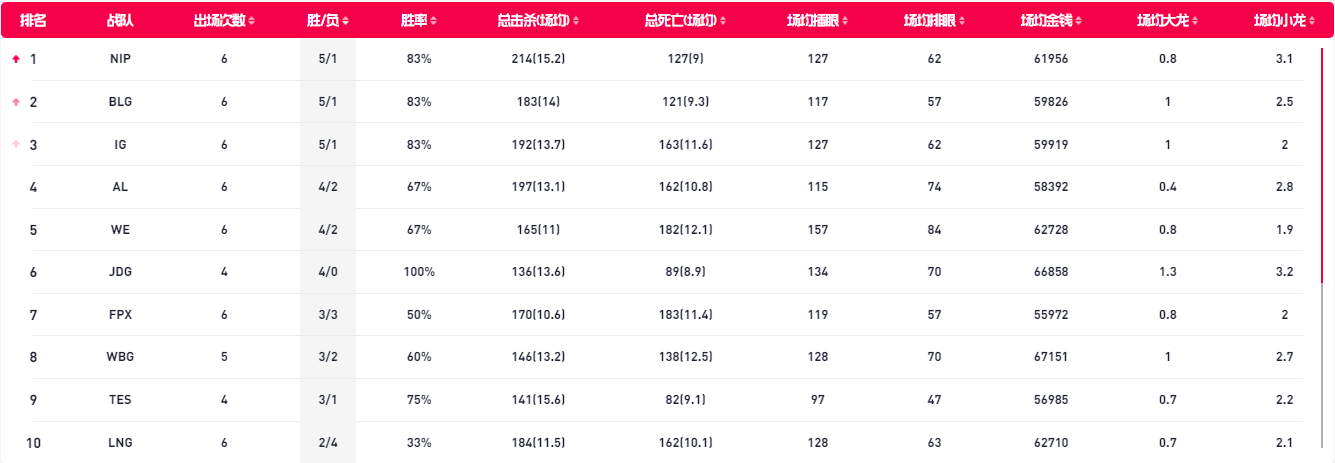Click the faint up arrow next to rank 3
Viewport: 1335px width, 463px height.
pyautogui.click(x=15, y=145)
